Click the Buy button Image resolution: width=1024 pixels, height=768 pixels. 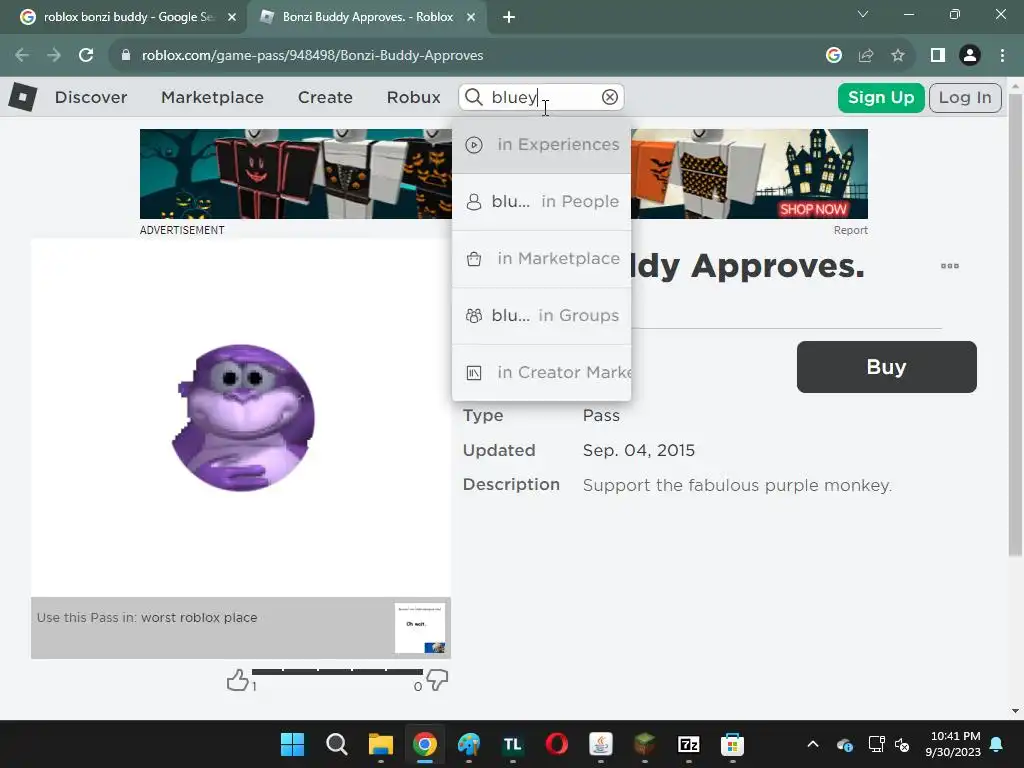coord(886,367)
